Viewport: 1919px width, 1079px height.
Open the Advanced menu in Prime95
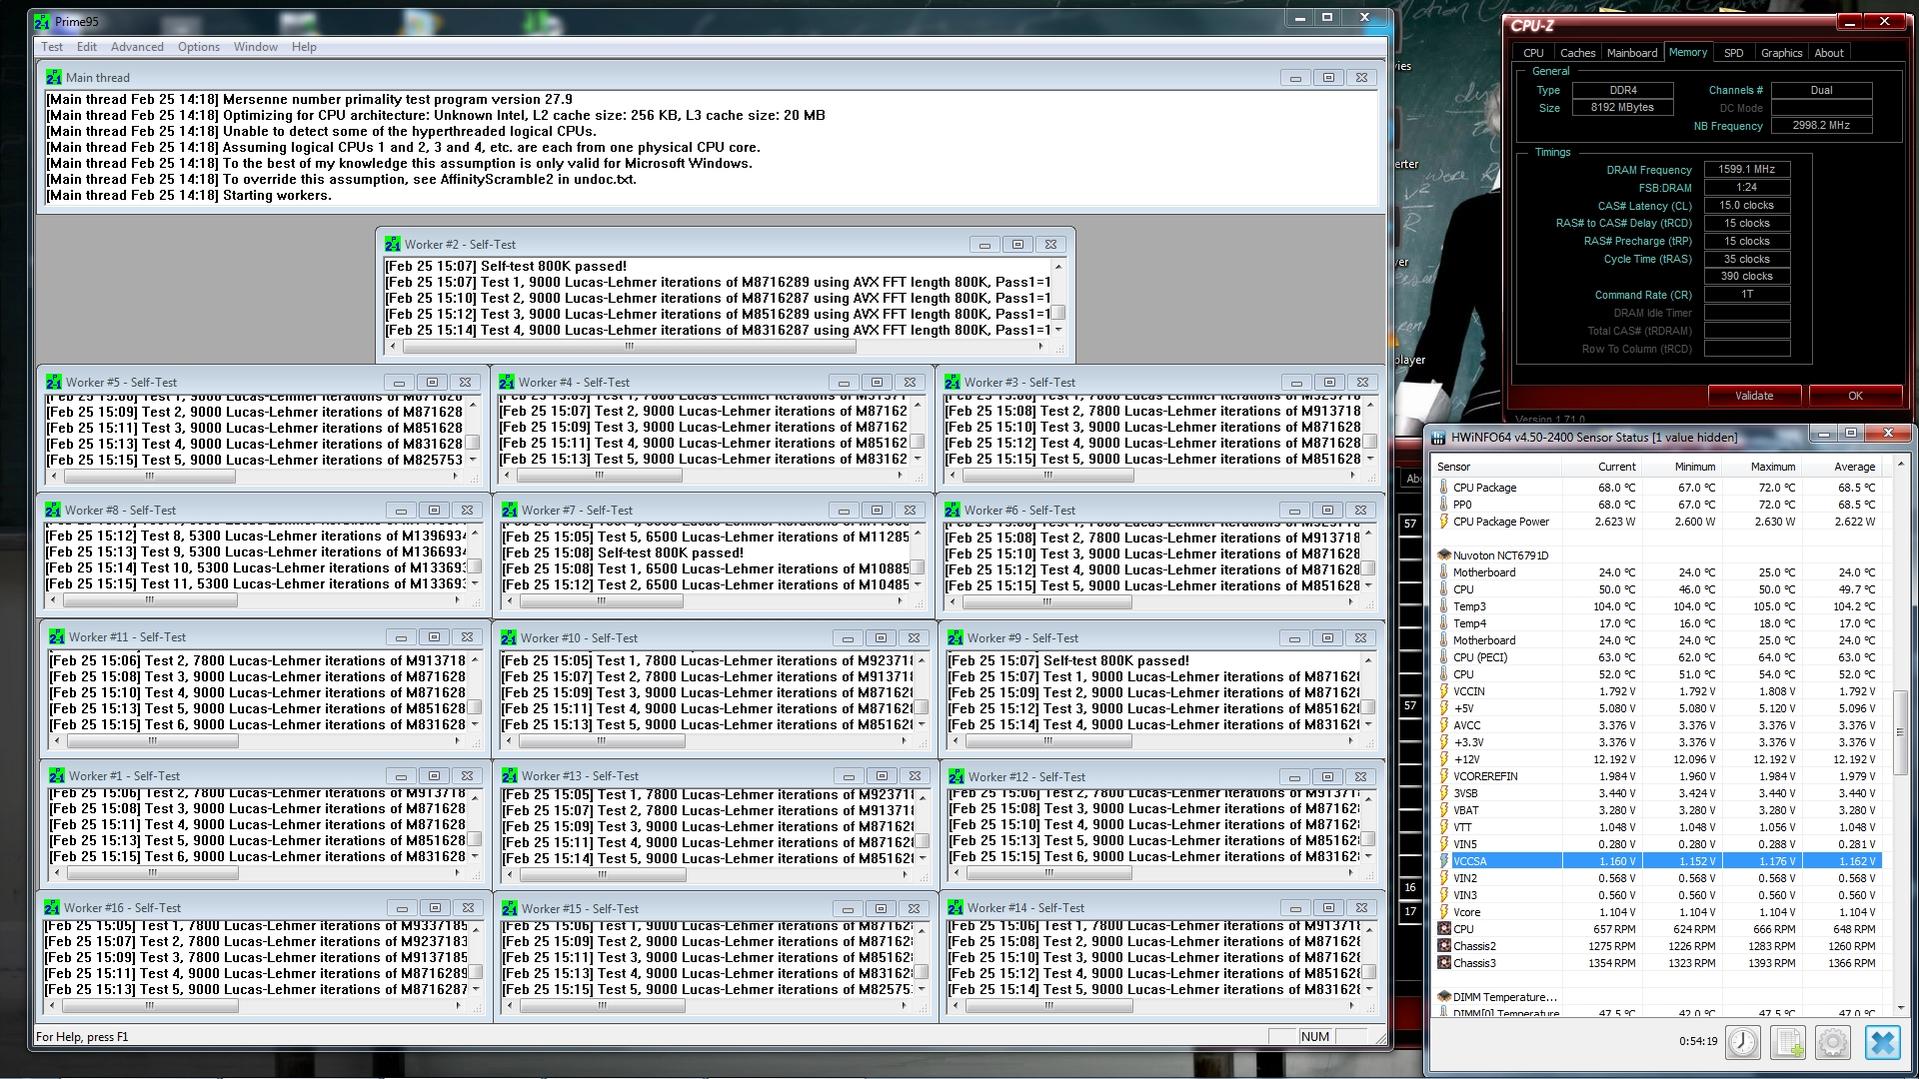click(x=137, y=47)
